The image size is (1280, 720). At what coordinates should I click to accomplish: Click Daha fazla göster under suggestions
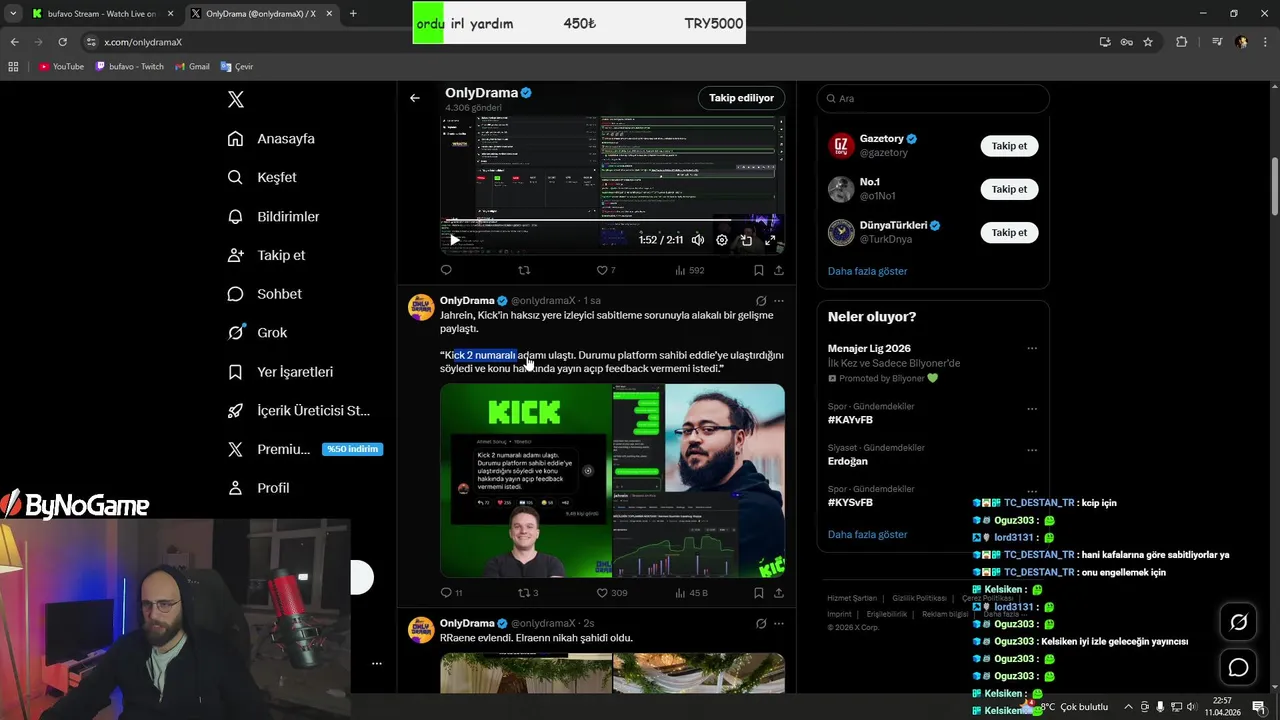pos(867,271)
